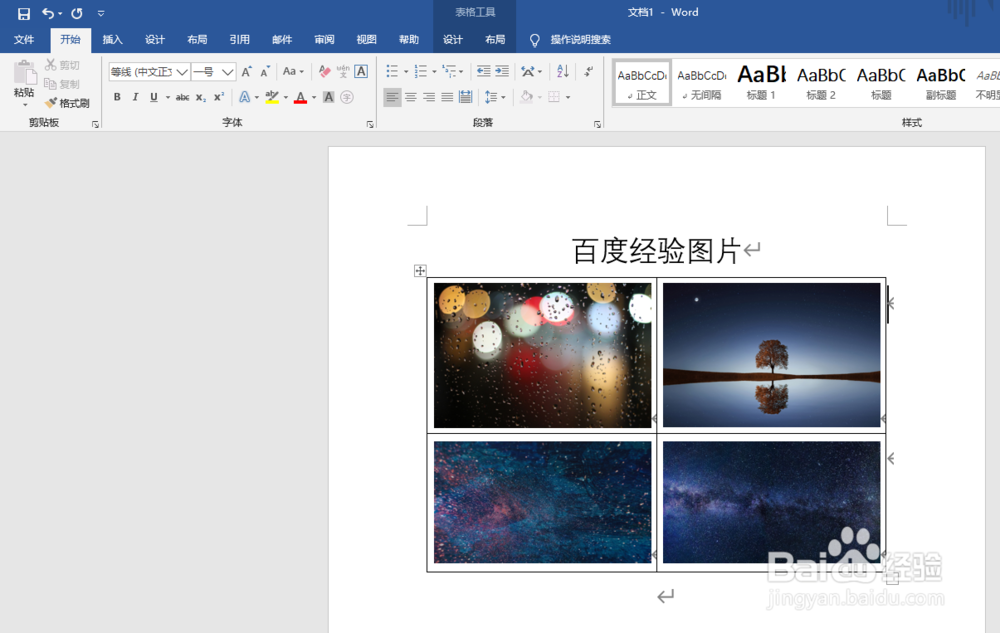Open the font name dropdown
1000x633 pixels.
pyautogui.click(x=184, y=72)
